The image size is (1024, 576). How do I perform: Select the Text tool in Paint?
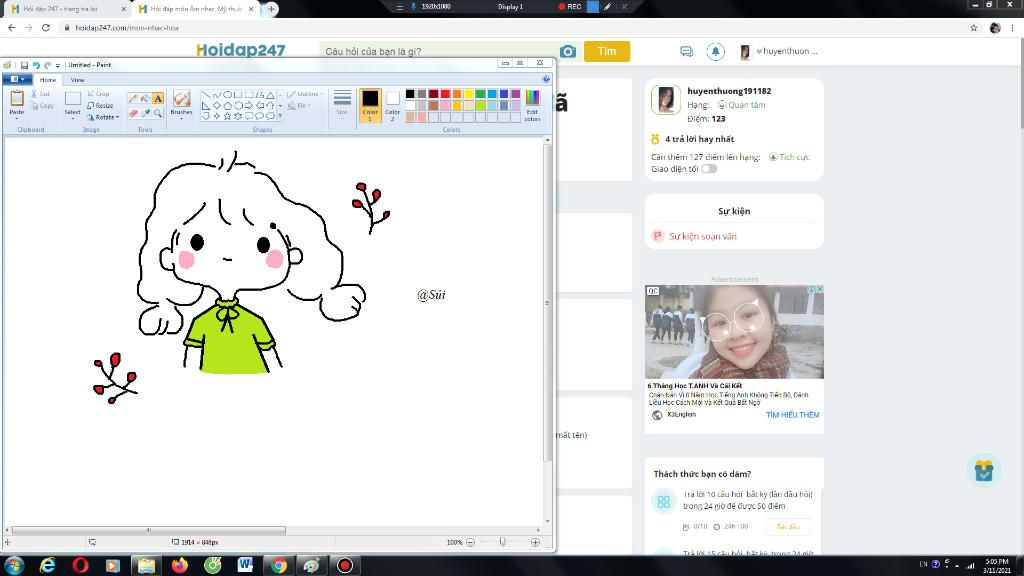coord(158,99)
